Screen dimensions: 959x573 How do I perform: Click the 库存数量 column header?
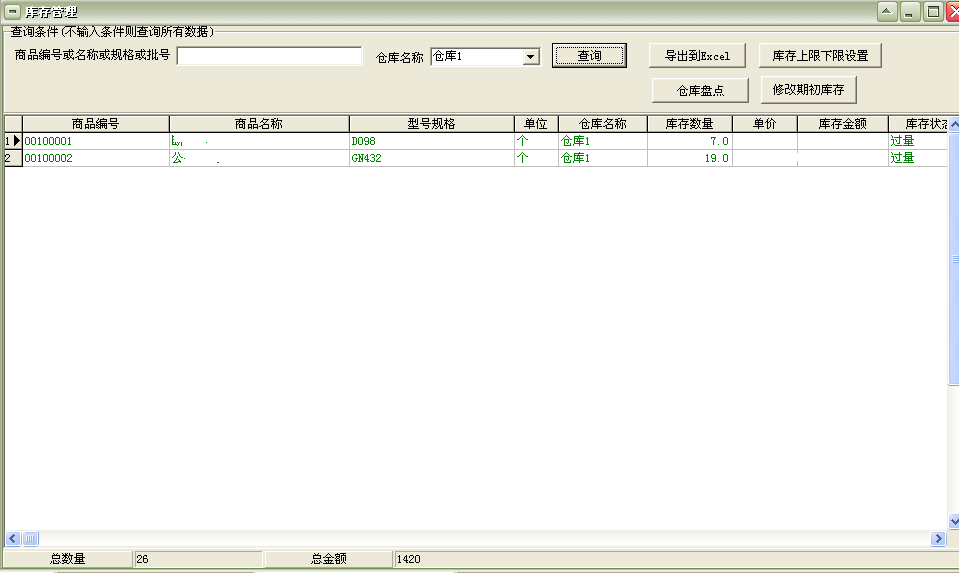coord(689,124)
